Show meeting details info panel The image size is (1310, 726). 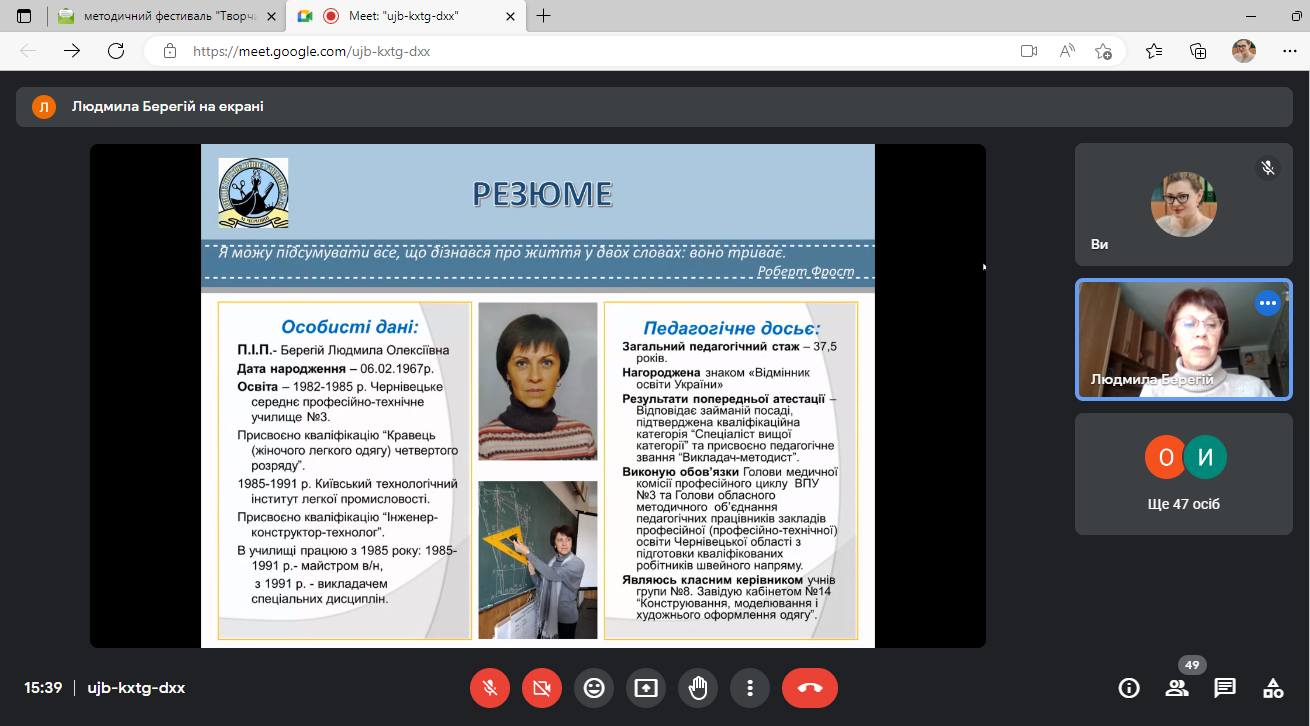1129,688
